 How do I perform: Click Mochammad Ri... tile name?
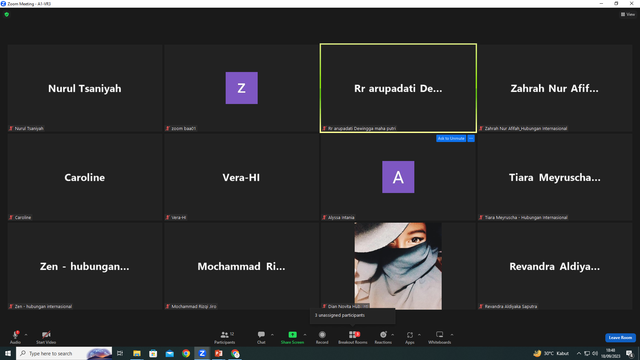coord(241,267)
